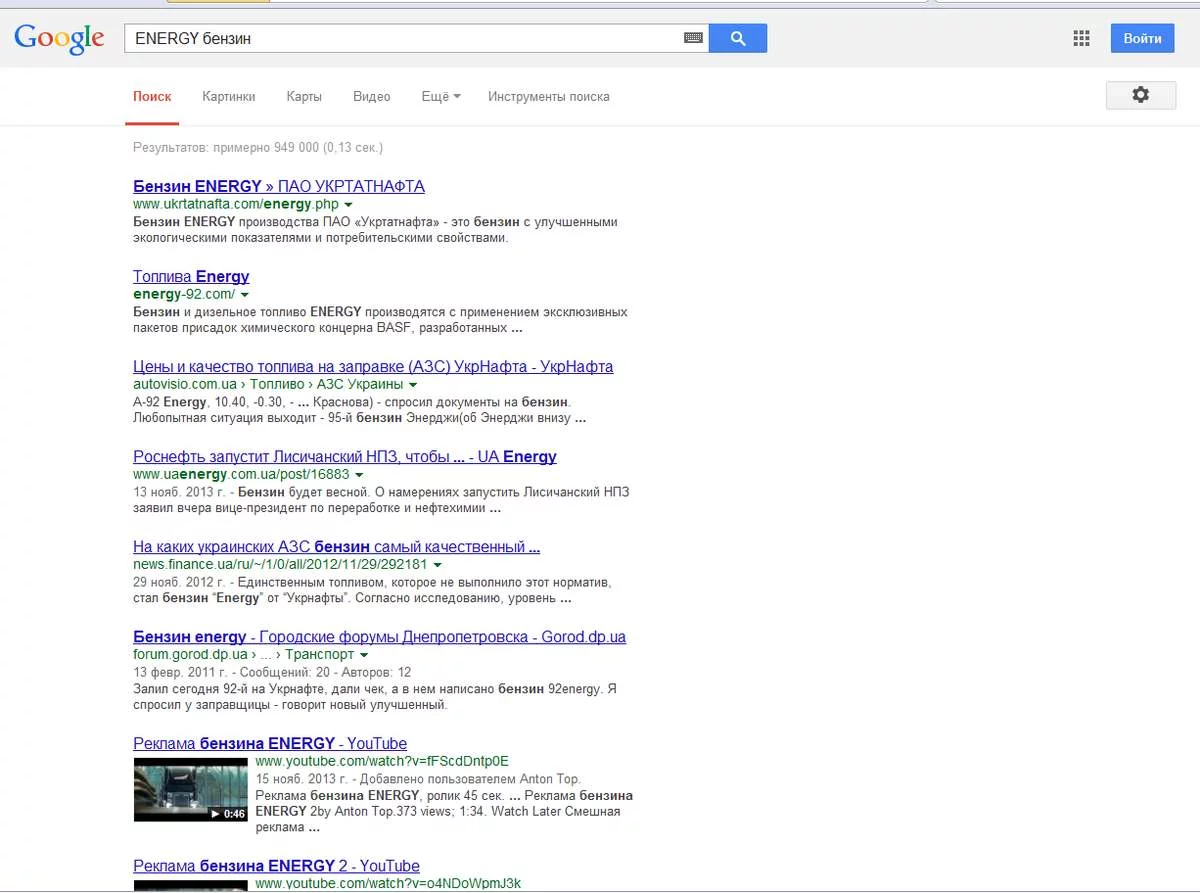The width and height of the screenshot is (1200, 893).
Task: Open dropdown arrow after uaenergy.com.ua URL
Action: click(359, 475)
